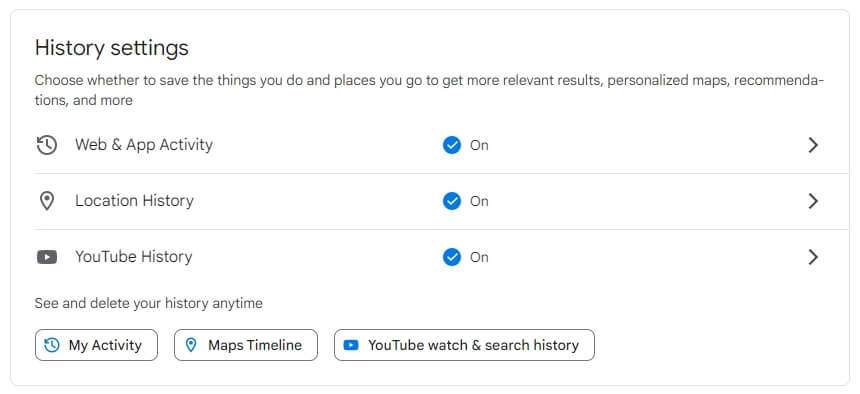Open My Activity page
This screenshot has height=394, width=860.
96,345
